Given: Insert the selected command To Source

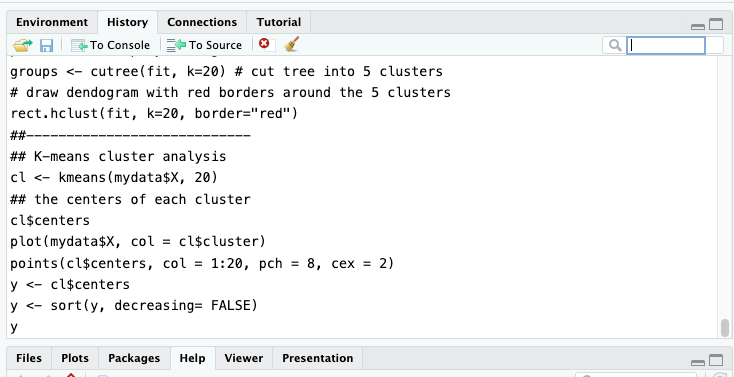Looking at the screenshot, I should (205, 45).
